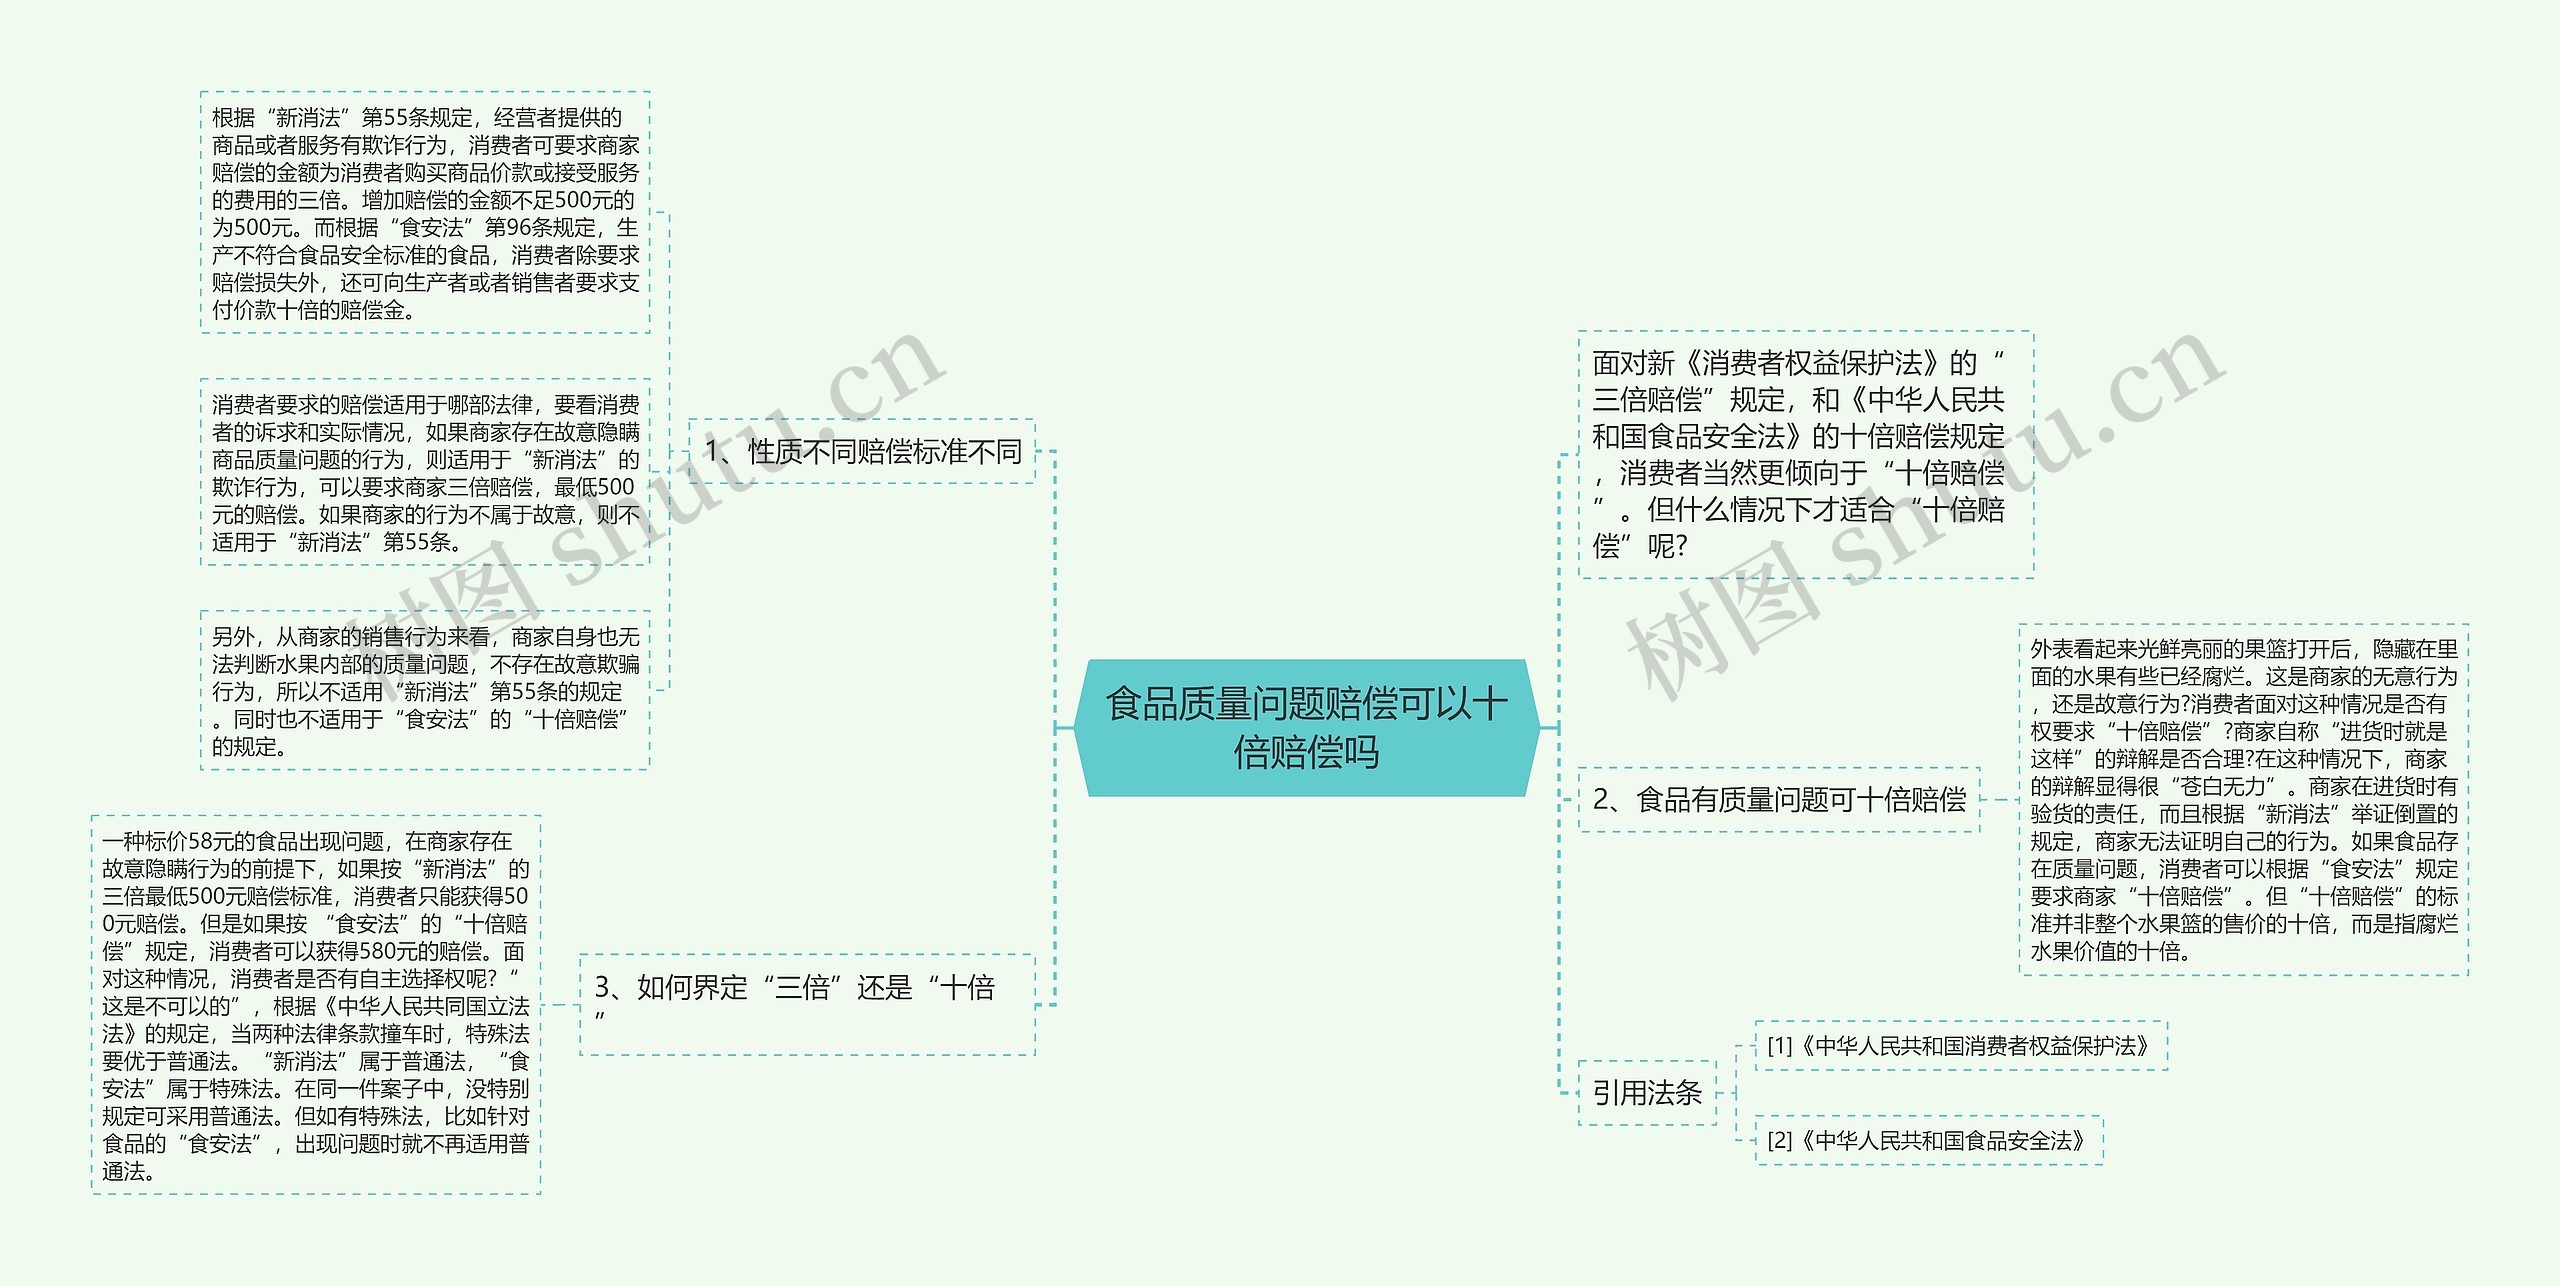This screenshot has width=2560, height=1286.
Task: Select the central node 食品质量问题赔偿可以十倍赔偿吗
Action: coord(1306,727)
